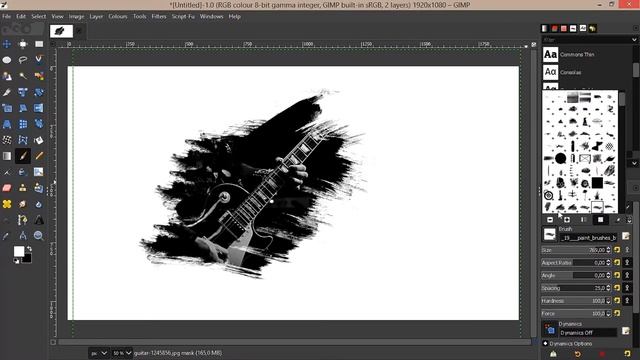Viewport: 640px width, 360px height.
Task: Toggle link Aspect Ratio to brush
Action: point(627,262)
